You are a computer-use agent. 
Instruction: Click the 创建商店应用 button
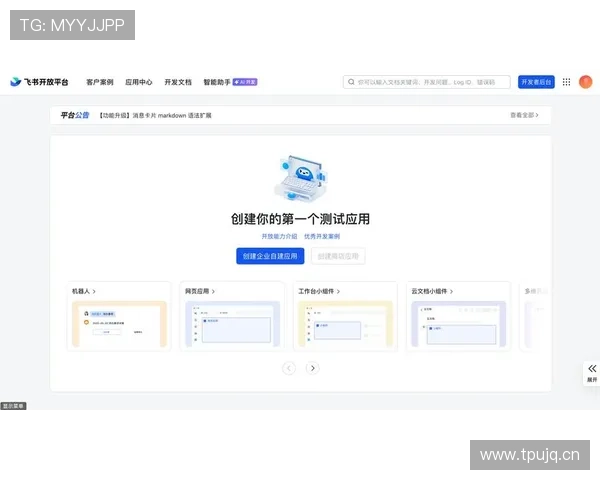coord(338,256)
